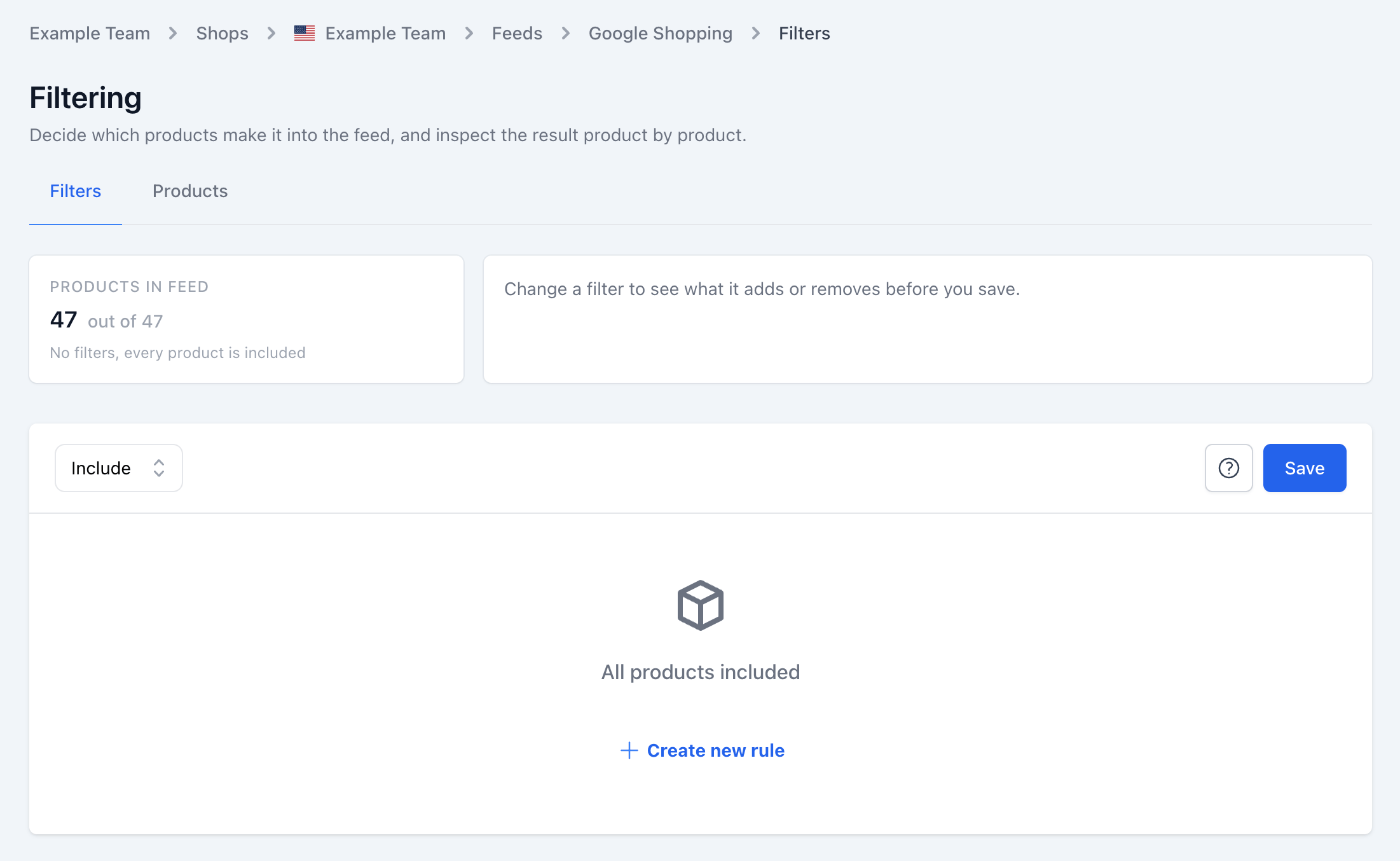1400x861 pixels.
Task: Click the box icon above All products included
Action: point(700,605)
